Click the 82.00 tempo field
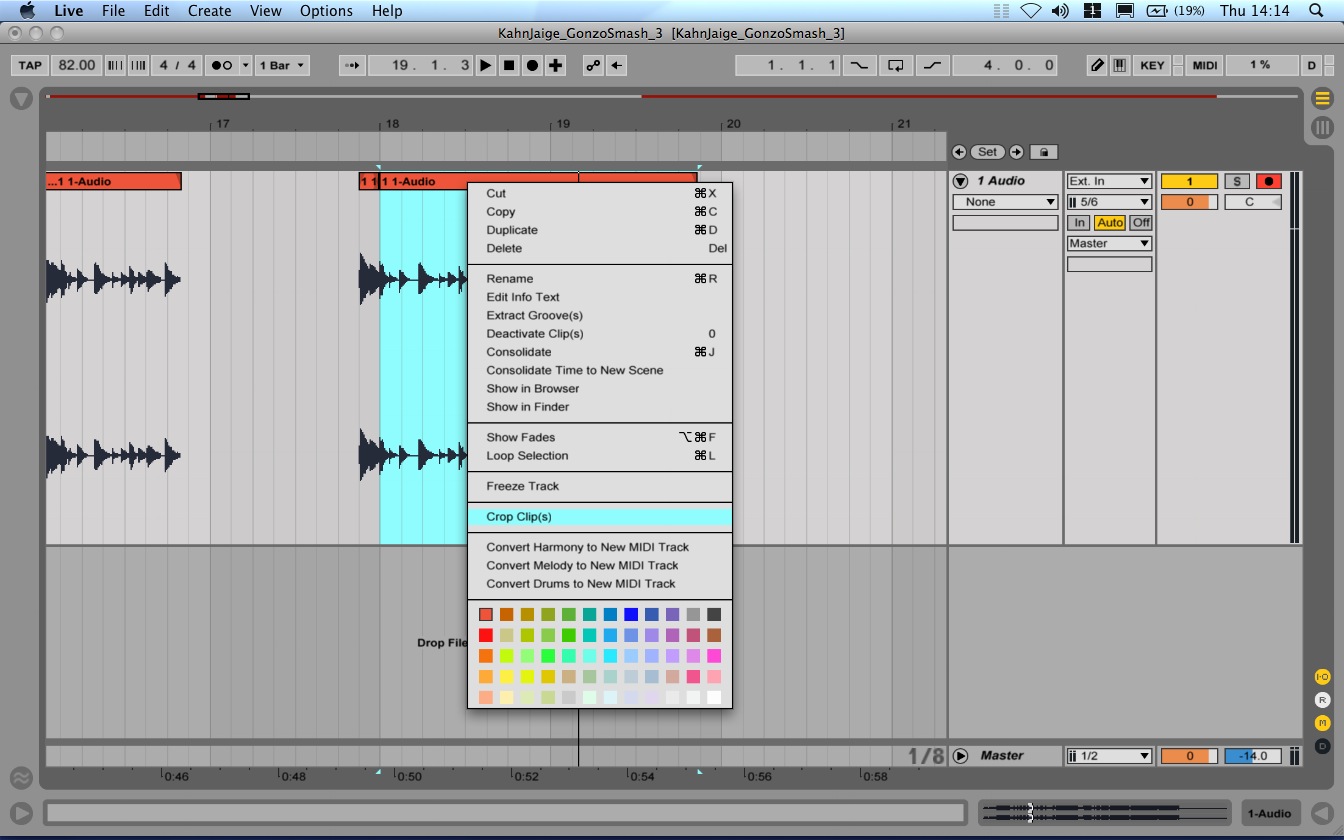Screen dimensions: 1344x840 (77, 65)
